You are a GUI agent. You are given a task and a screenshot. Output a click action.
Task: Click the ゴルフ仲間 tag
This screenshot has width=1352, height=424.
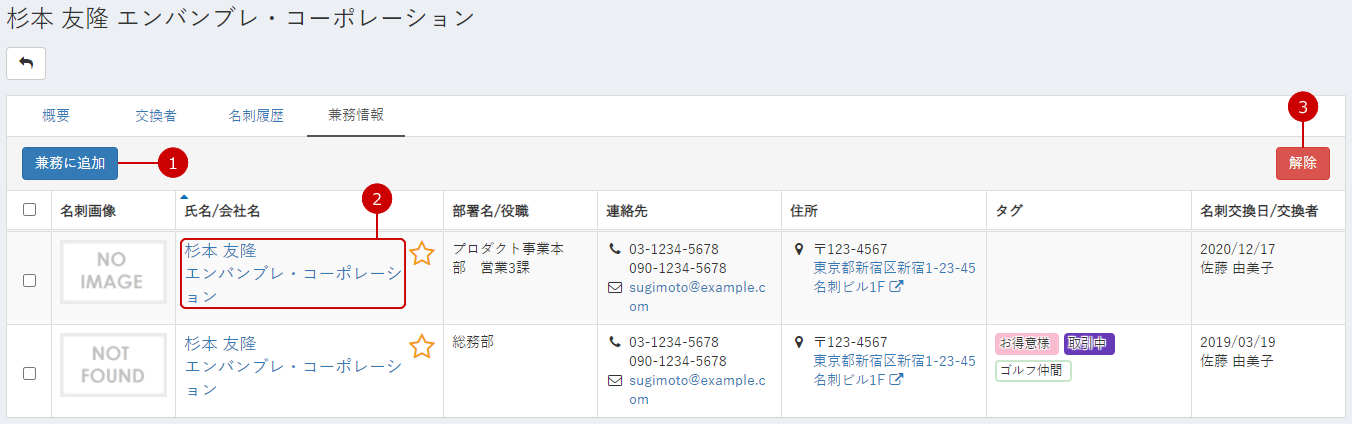click(x=1033, y=371)
